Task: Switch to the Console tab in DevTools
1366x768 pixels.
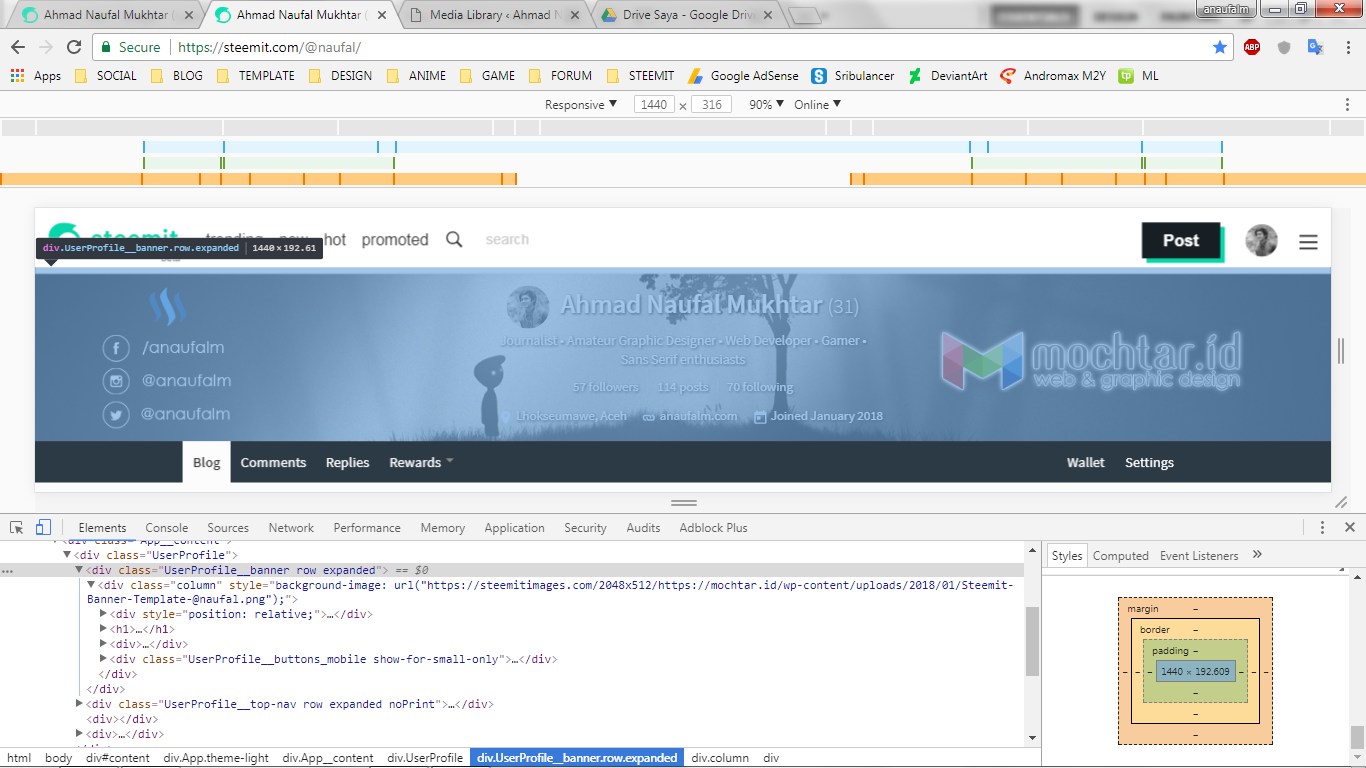Action: point(167,528)
